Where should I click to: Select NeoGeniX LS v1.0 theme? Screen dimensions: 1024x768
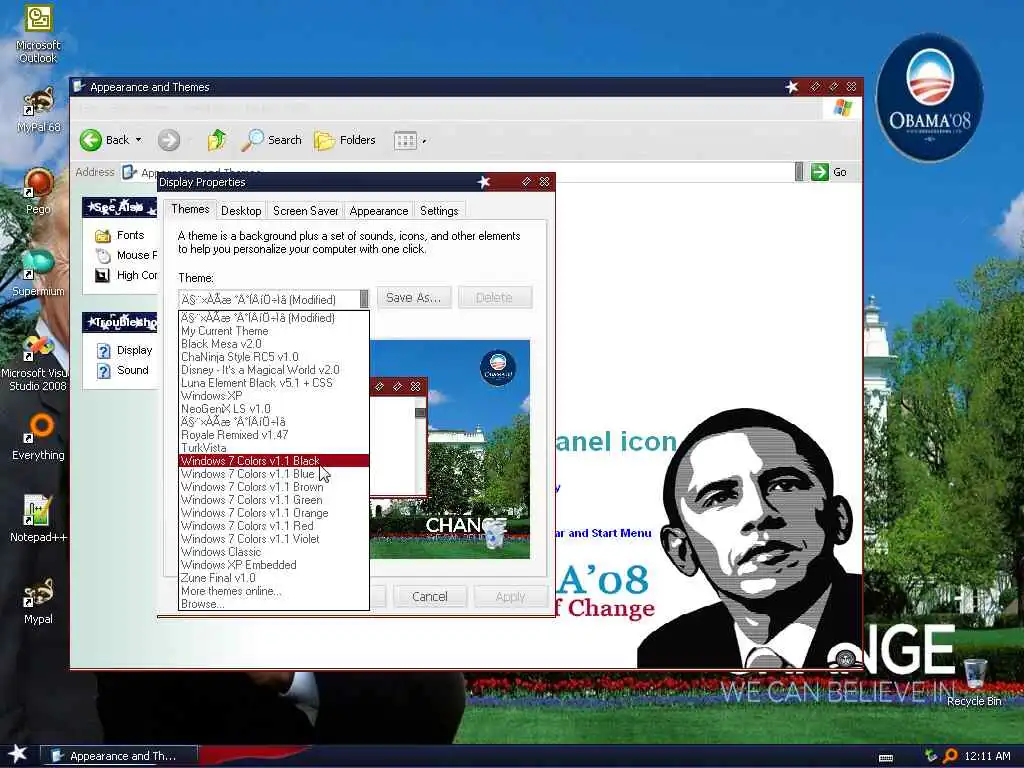(x=274, y=409)
